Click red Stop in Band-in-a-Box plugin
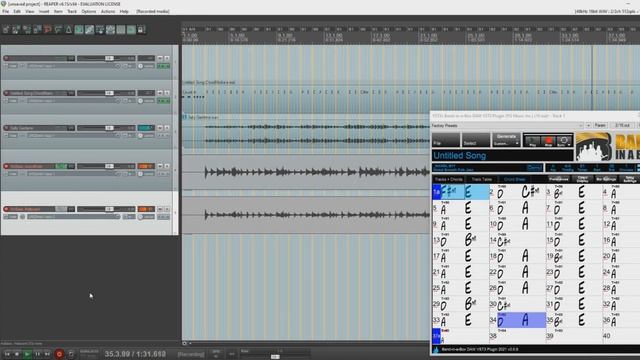The height and width of the screenshot is (360, 640). point(548,141)
